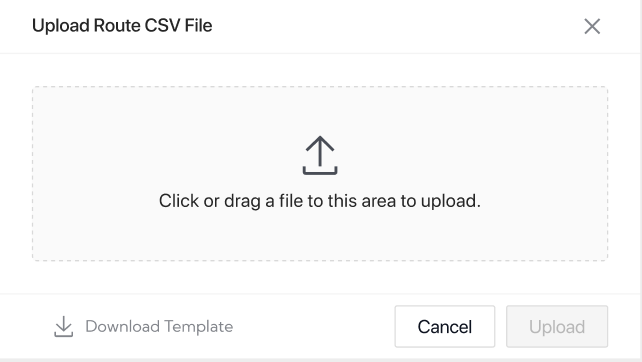Click the empty space below the upload prompt
This screenshot has height=362, width=642.
[x=320, y=235]
